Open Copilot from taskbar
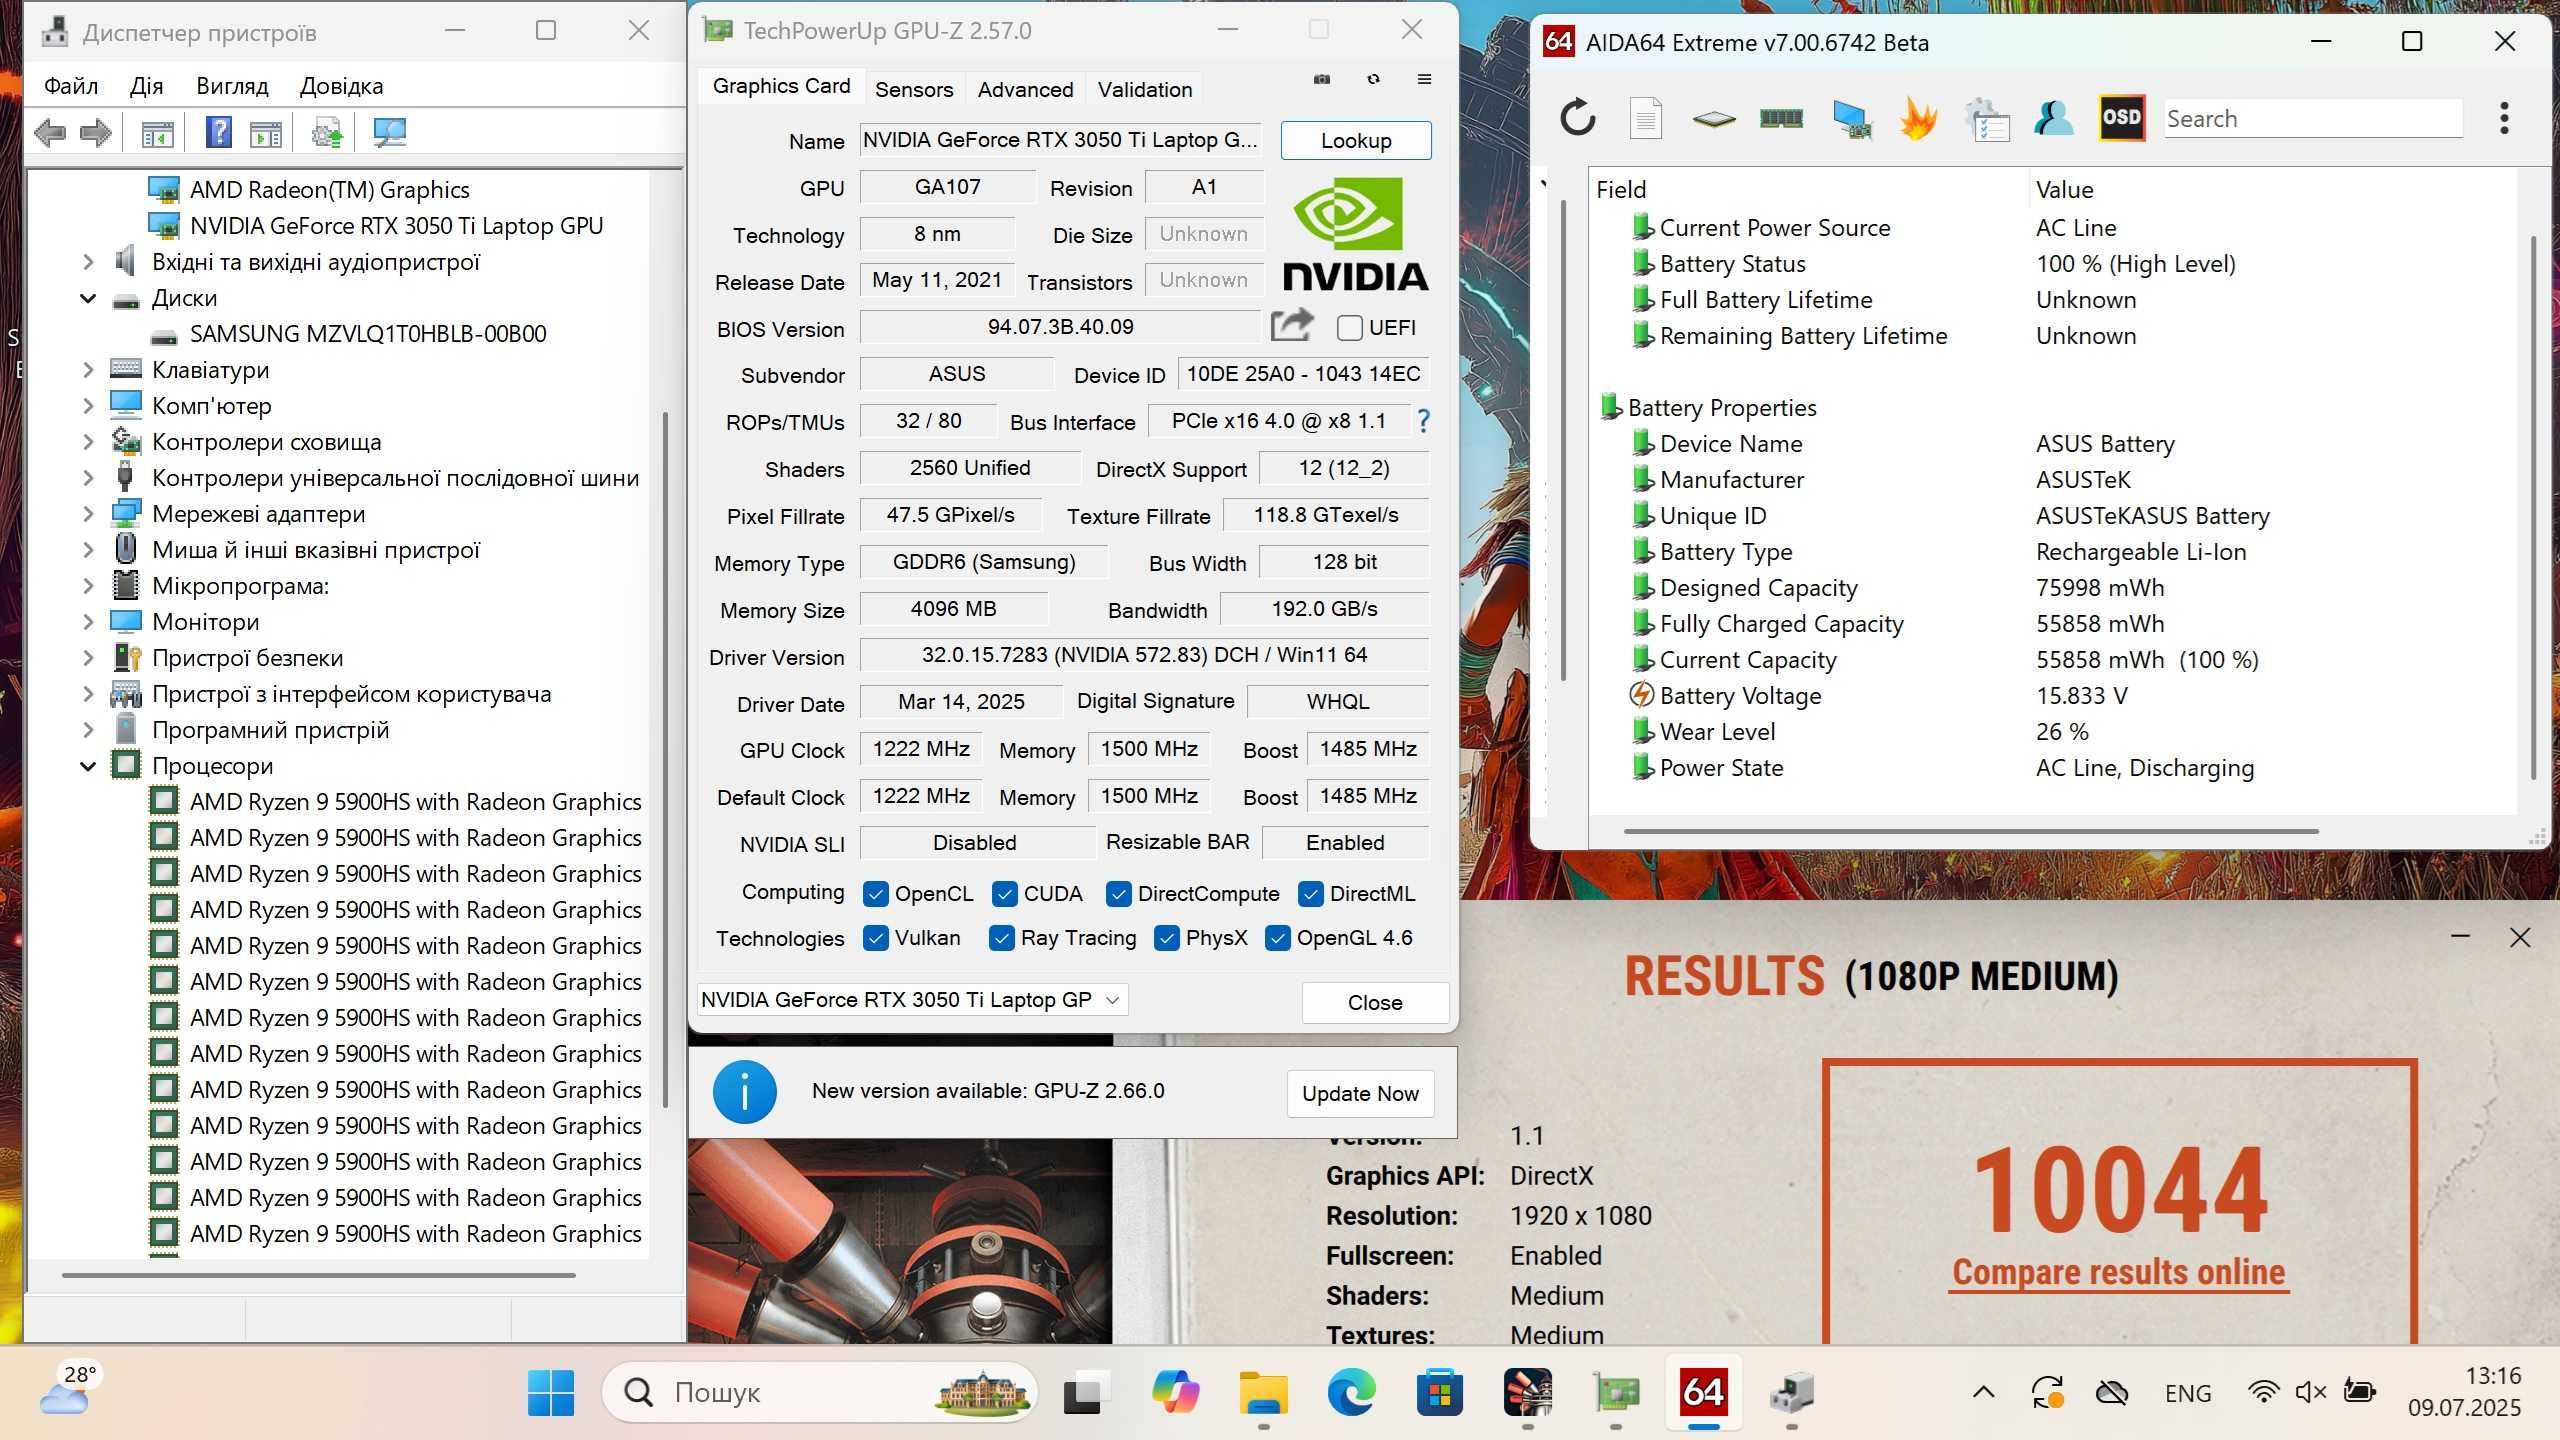The height and width of the screenshot is (1440, 2560). [1176, 1392]
